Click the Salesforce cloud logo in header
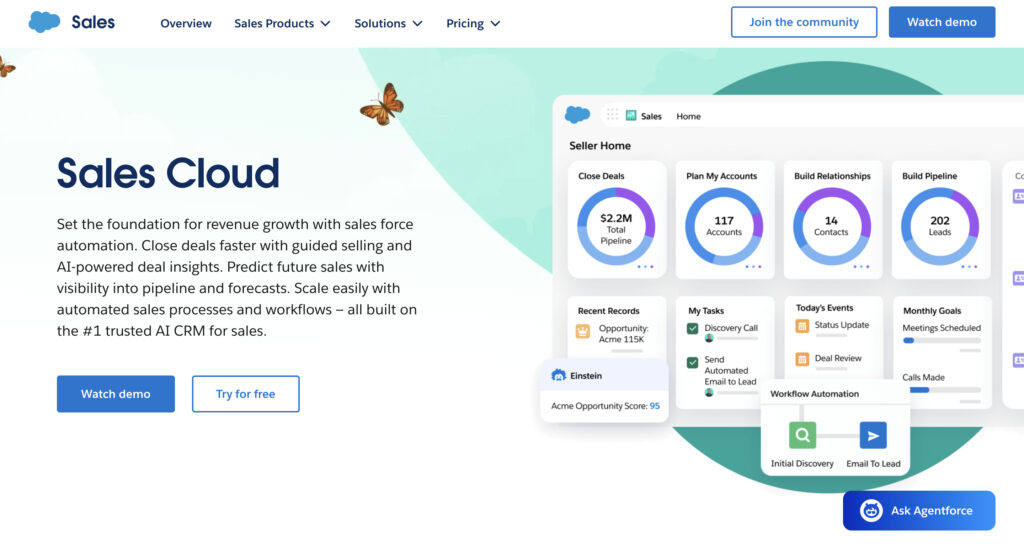 click(44, 22)
